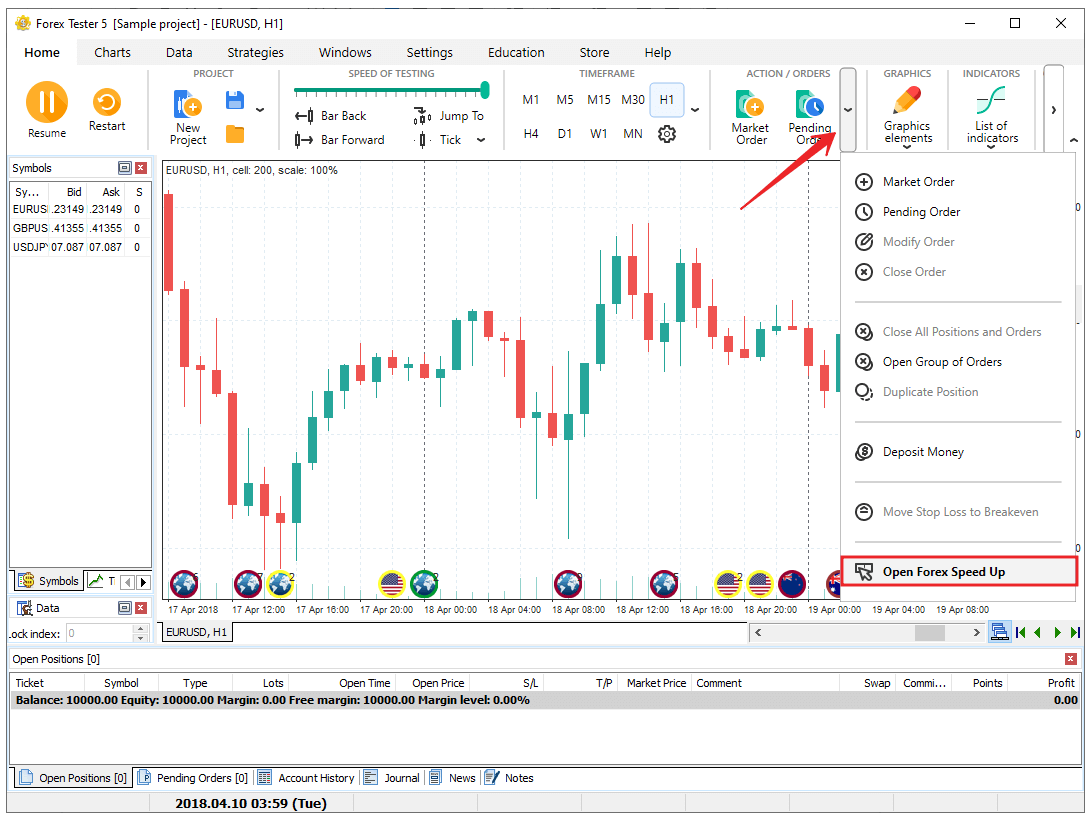1086x816 pixels.
Task: Expand the project options dropdown arrow
Action: coord(260,110)
